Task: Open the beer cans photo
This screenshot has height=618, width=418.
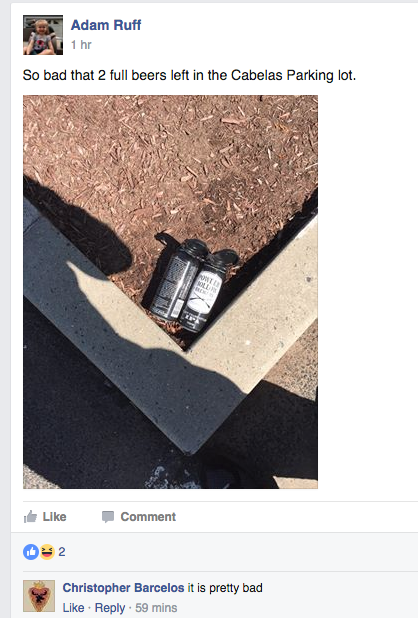Action: tap(170, 292)
